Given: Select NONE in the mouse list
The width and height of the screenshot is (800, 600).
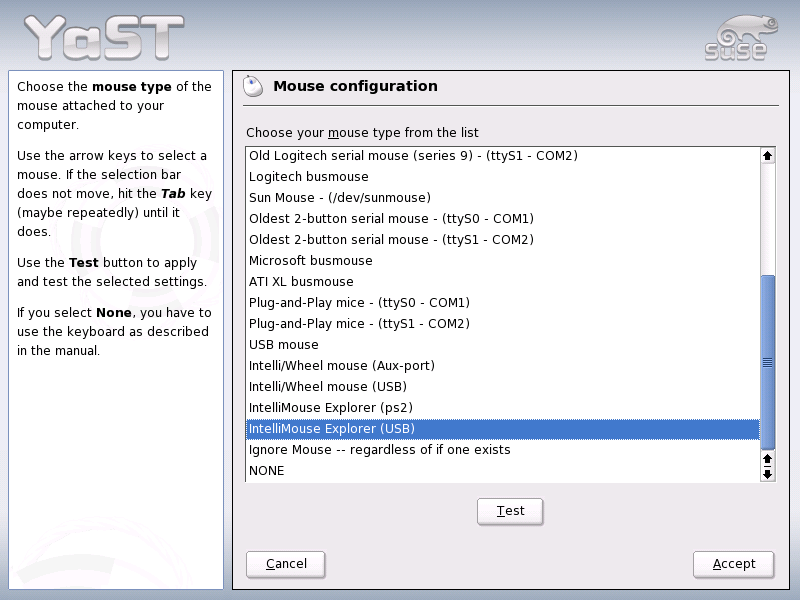Looking at the screenshot, I should pos(503,470).
